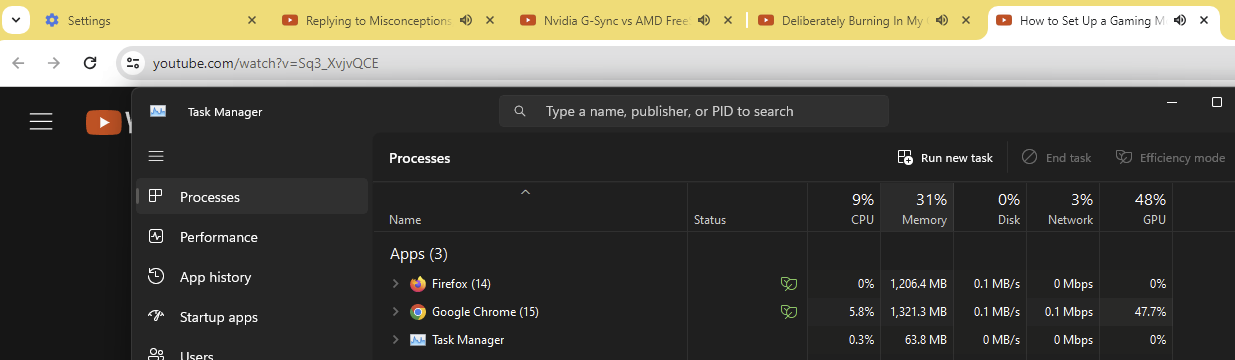Expand the Google Chrome (15) process group

pyautogui.click(x=395, y=312)
